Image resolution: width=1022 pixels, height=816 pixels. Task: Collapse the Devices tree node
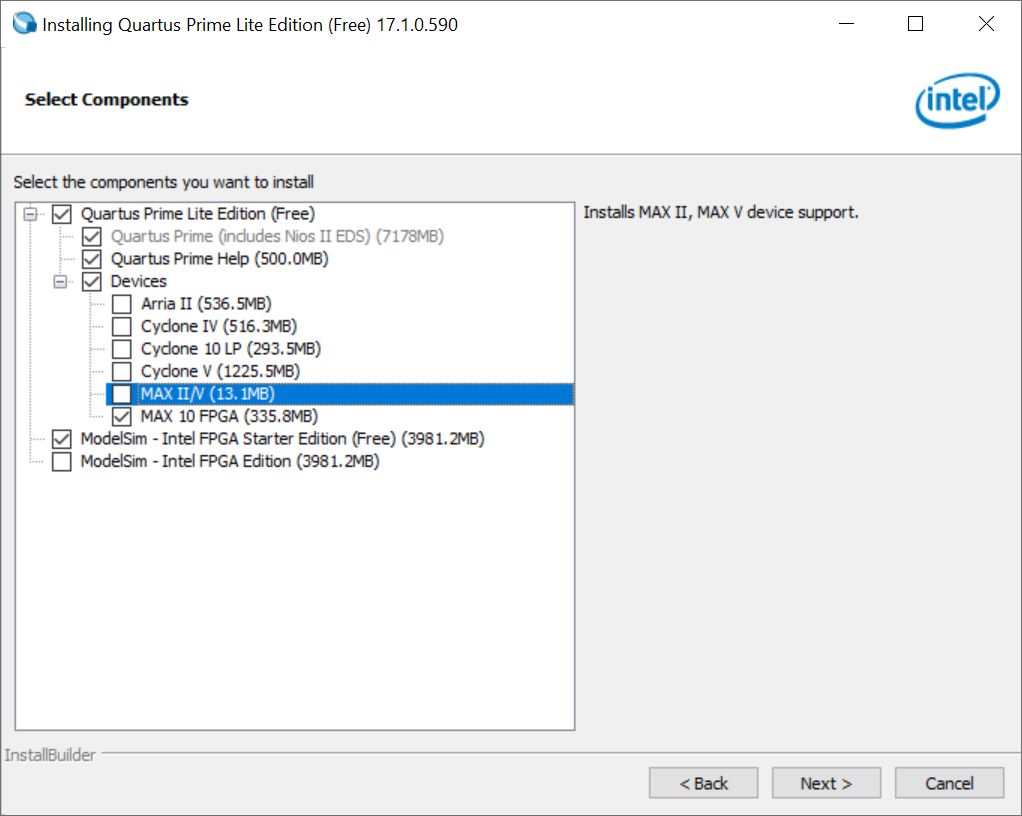coord(62,282)
